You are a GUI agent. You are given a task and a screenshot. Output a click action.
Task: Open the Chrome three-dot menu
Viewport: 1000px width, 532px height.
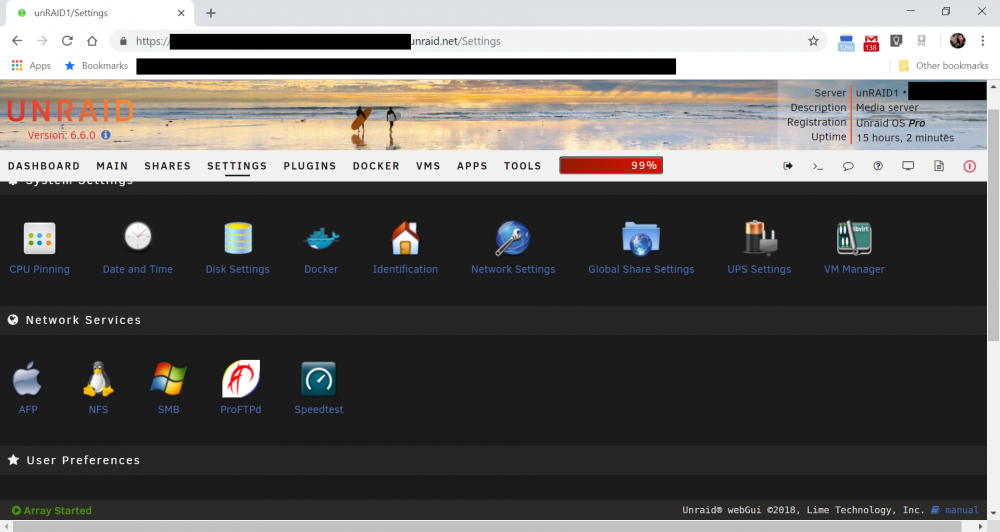983,41
